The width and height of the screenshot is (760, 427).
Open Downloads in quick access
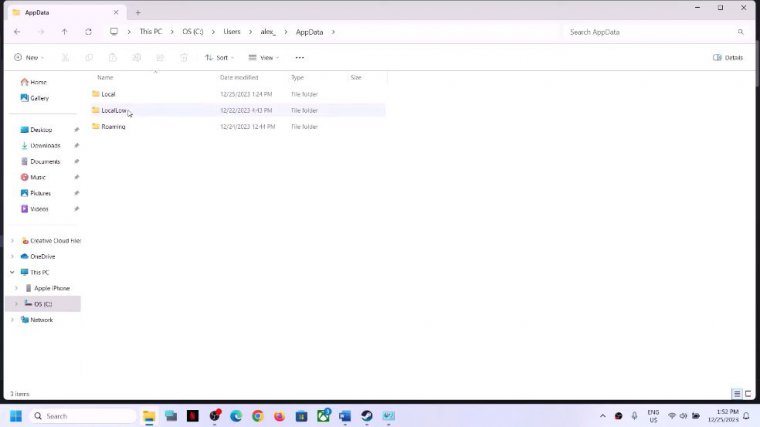[x=45, y=146]
